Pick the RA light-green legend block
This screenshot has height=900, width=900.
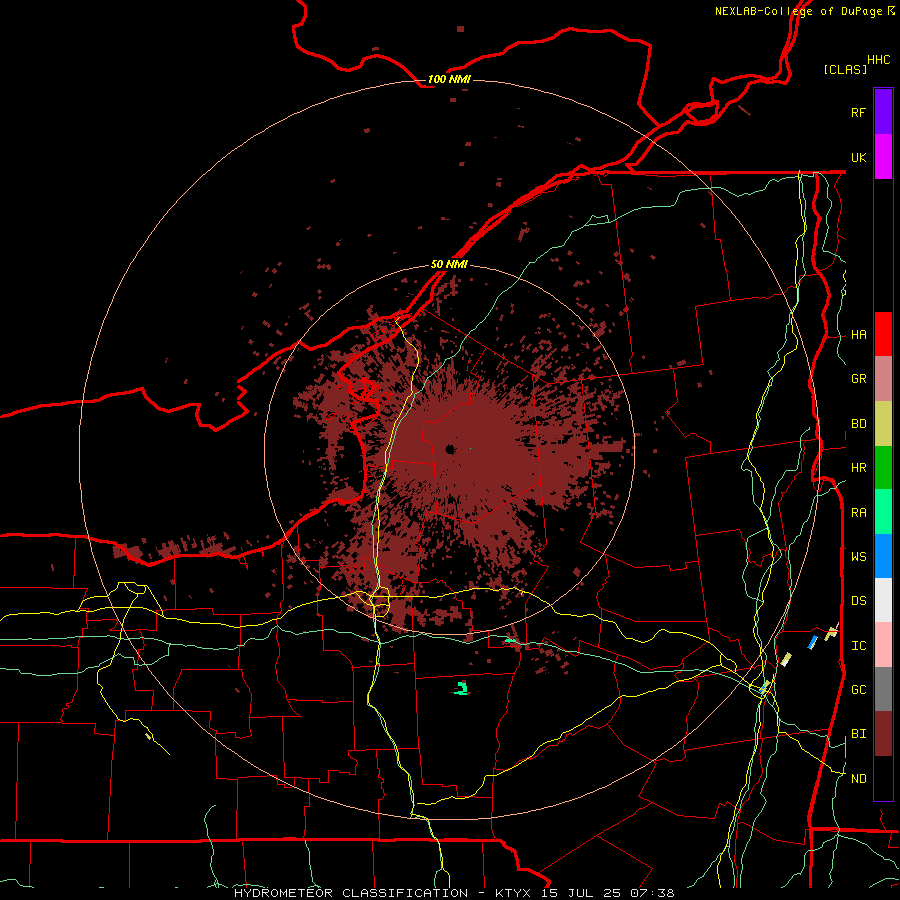pos(883,512)
